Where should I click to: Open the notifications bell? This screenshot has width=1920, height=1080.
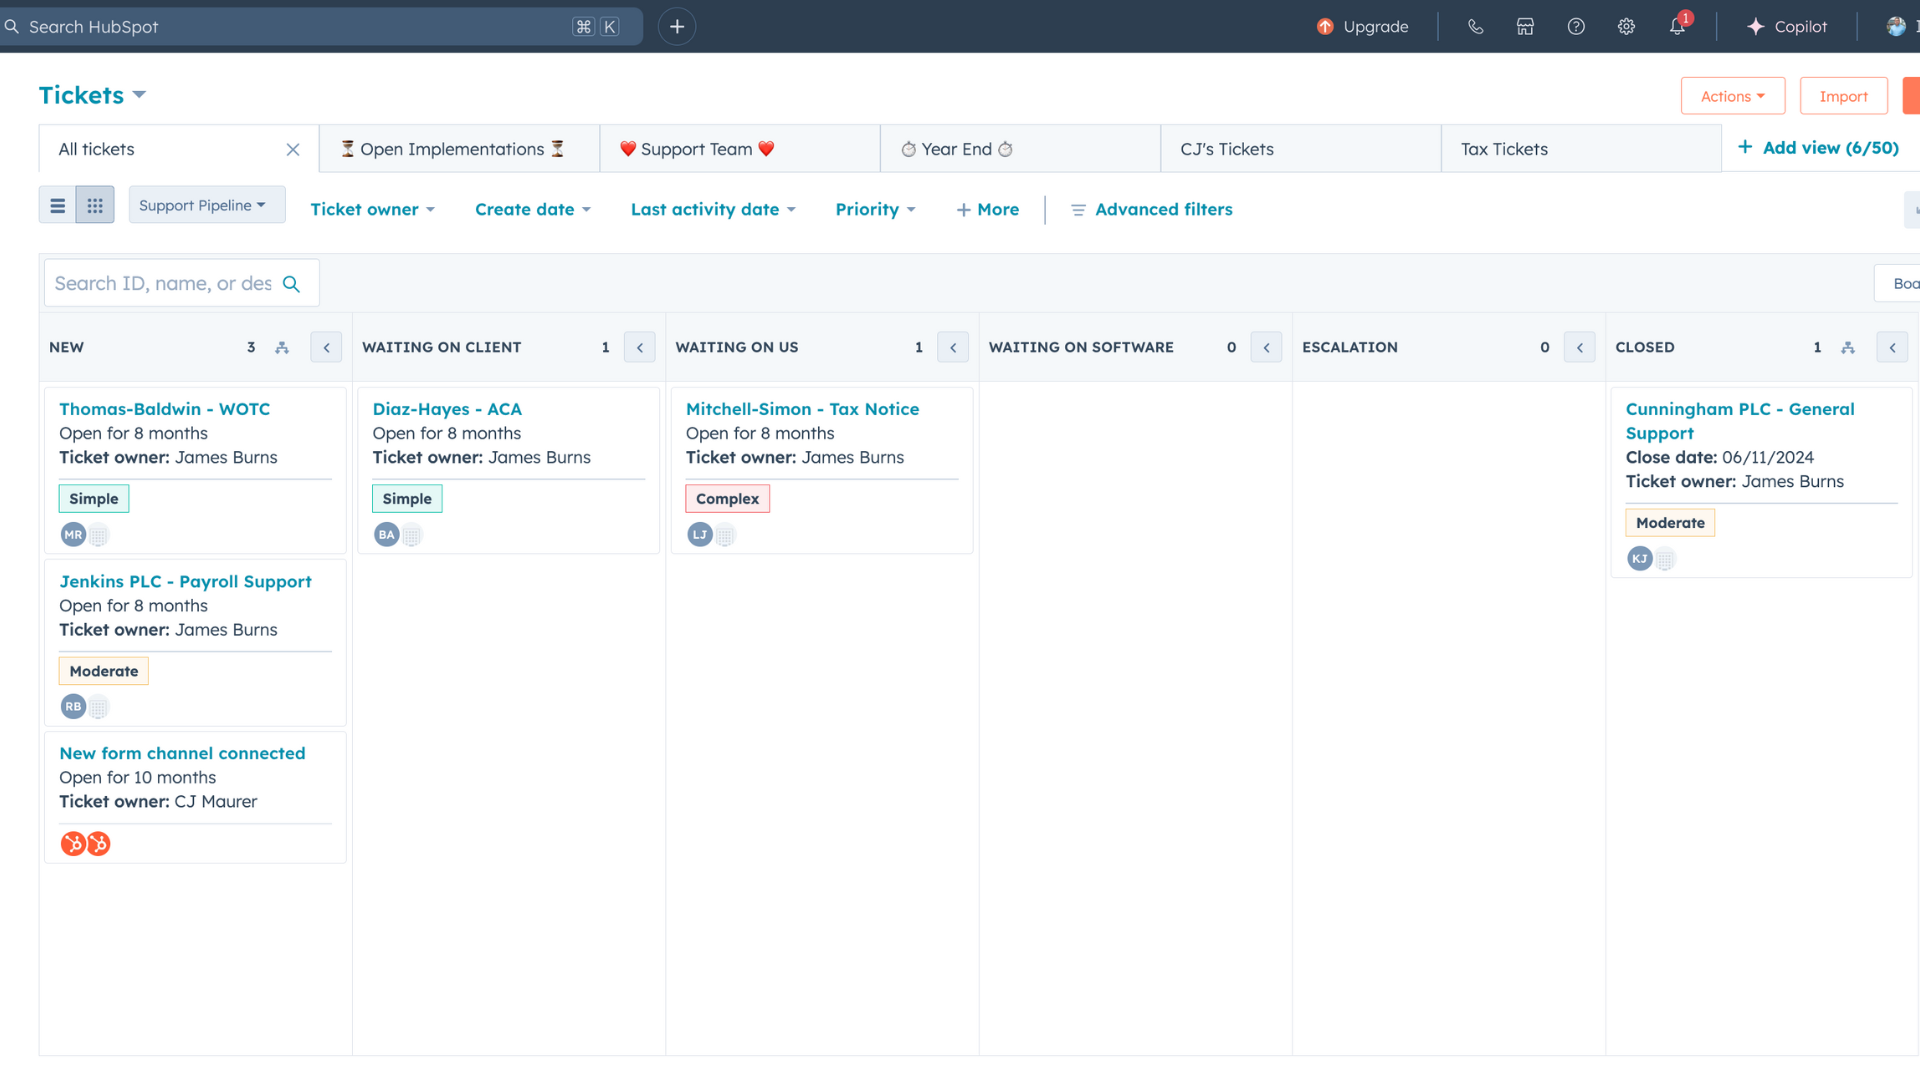pos(1677,27)
